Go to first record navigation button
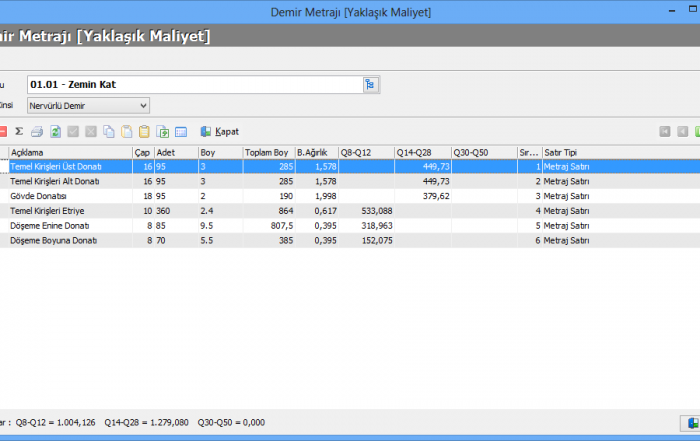Screen dimensions: 700x441 click(x=664, y=131)
